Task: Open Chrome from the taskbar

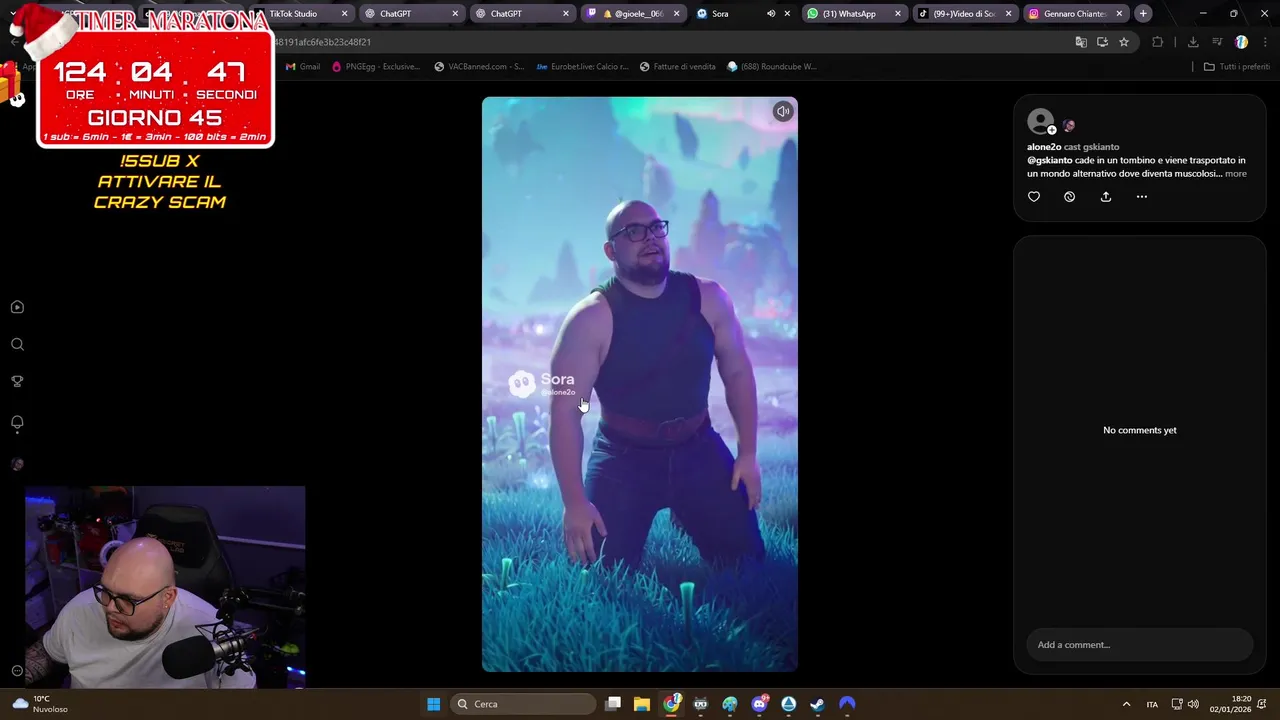Action: tap(672, 704)
